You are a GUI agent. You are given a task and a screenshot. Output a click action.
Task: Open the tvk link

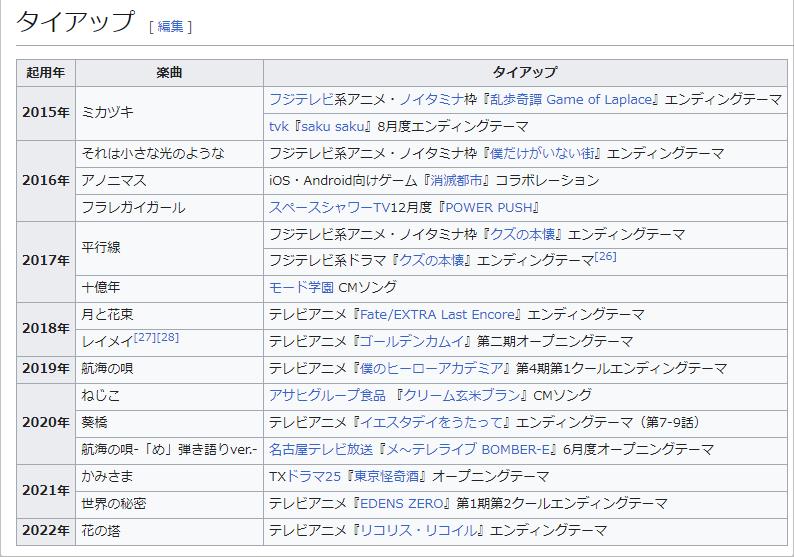279,126
